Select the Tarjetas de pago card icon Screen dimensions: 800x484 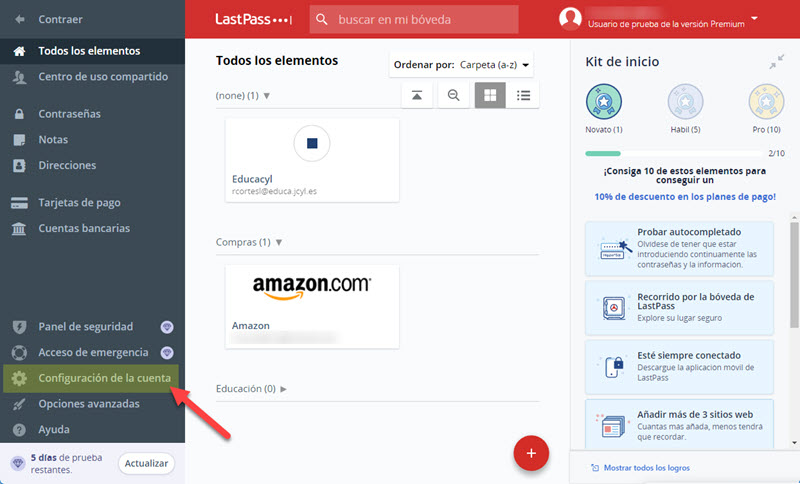coord(19,203)
